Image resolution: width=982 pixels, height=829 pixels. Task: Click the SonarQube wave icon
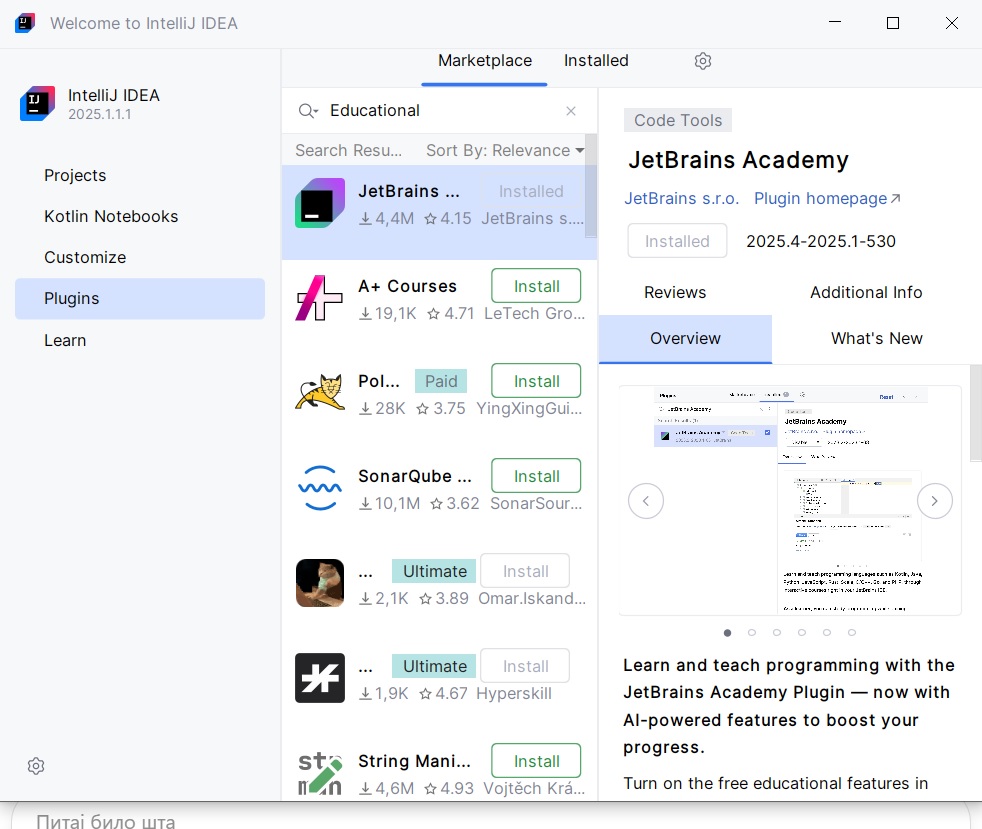320,488
